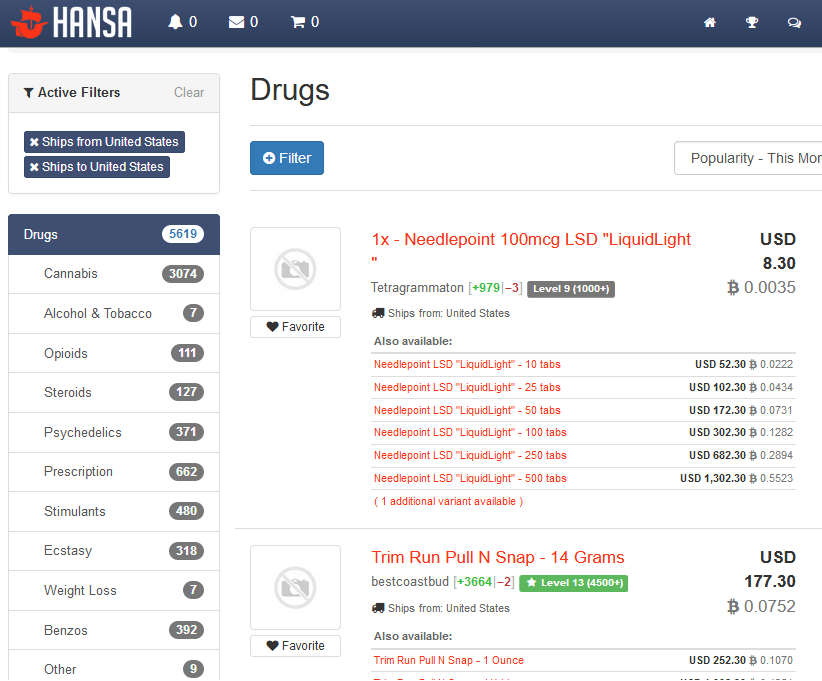Open the Cannabis category
The image size is (822, 681).
tap(114, 274)
